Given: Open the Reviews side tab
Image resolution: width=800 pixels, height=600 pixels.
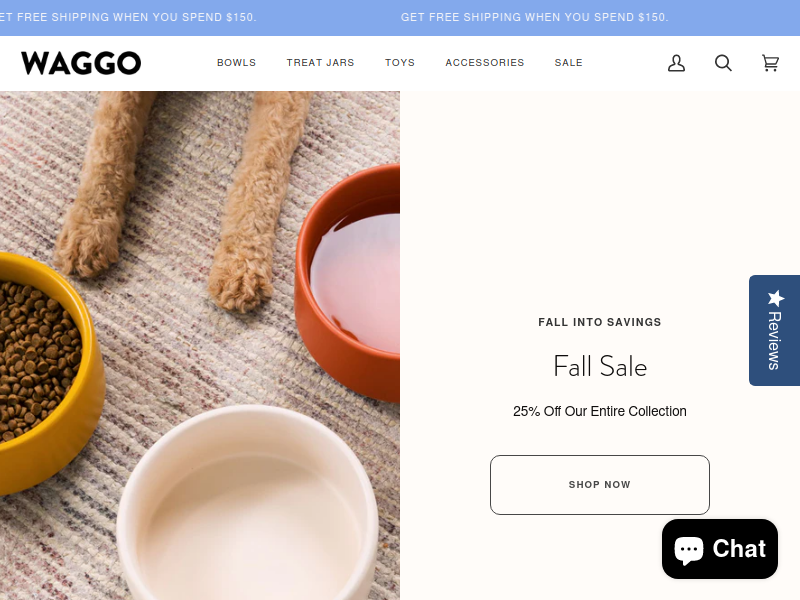Looking at the screenshot, I should [x=774, y=330].
